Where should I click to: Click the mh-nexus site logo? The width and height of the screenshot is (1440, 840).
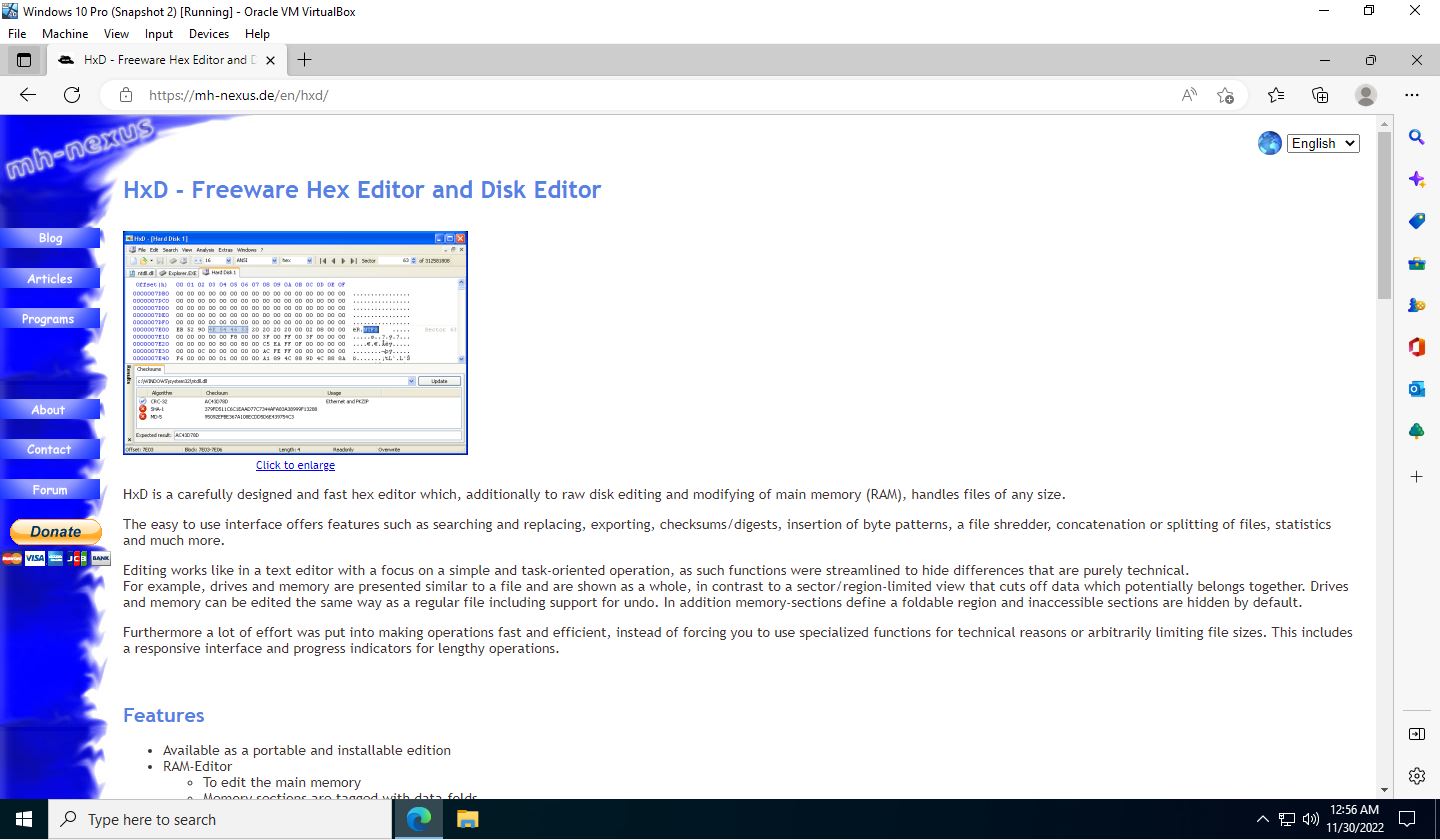pyautogui.click(x=80, y=148)
